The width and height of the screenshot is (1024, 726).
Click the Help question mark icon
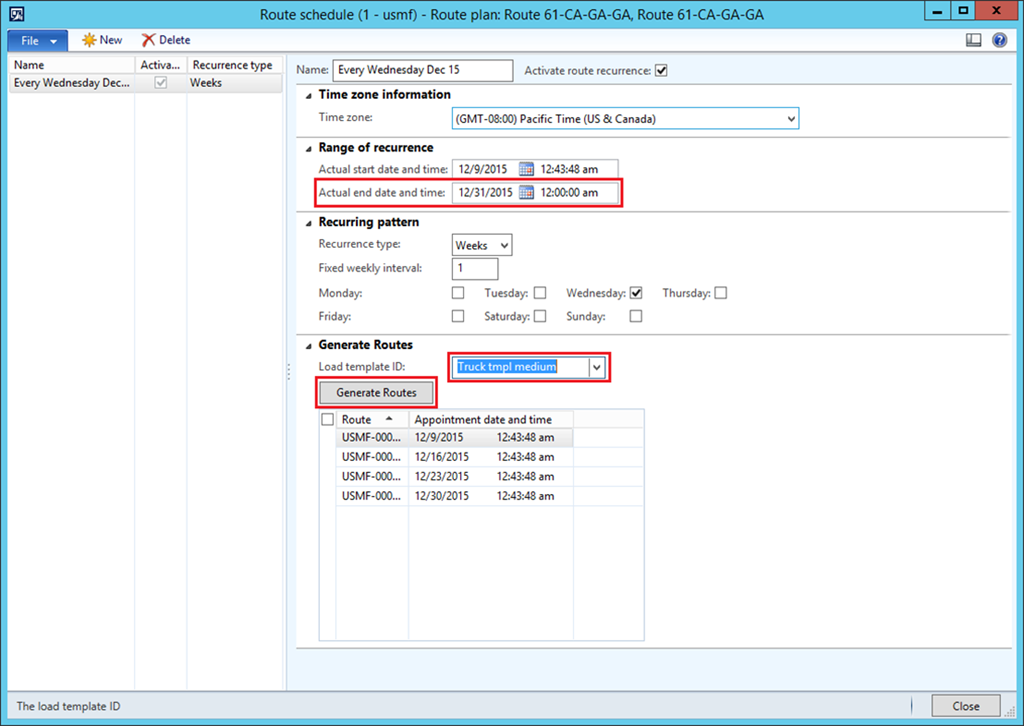pyautogui.click(x=999, y=40)
